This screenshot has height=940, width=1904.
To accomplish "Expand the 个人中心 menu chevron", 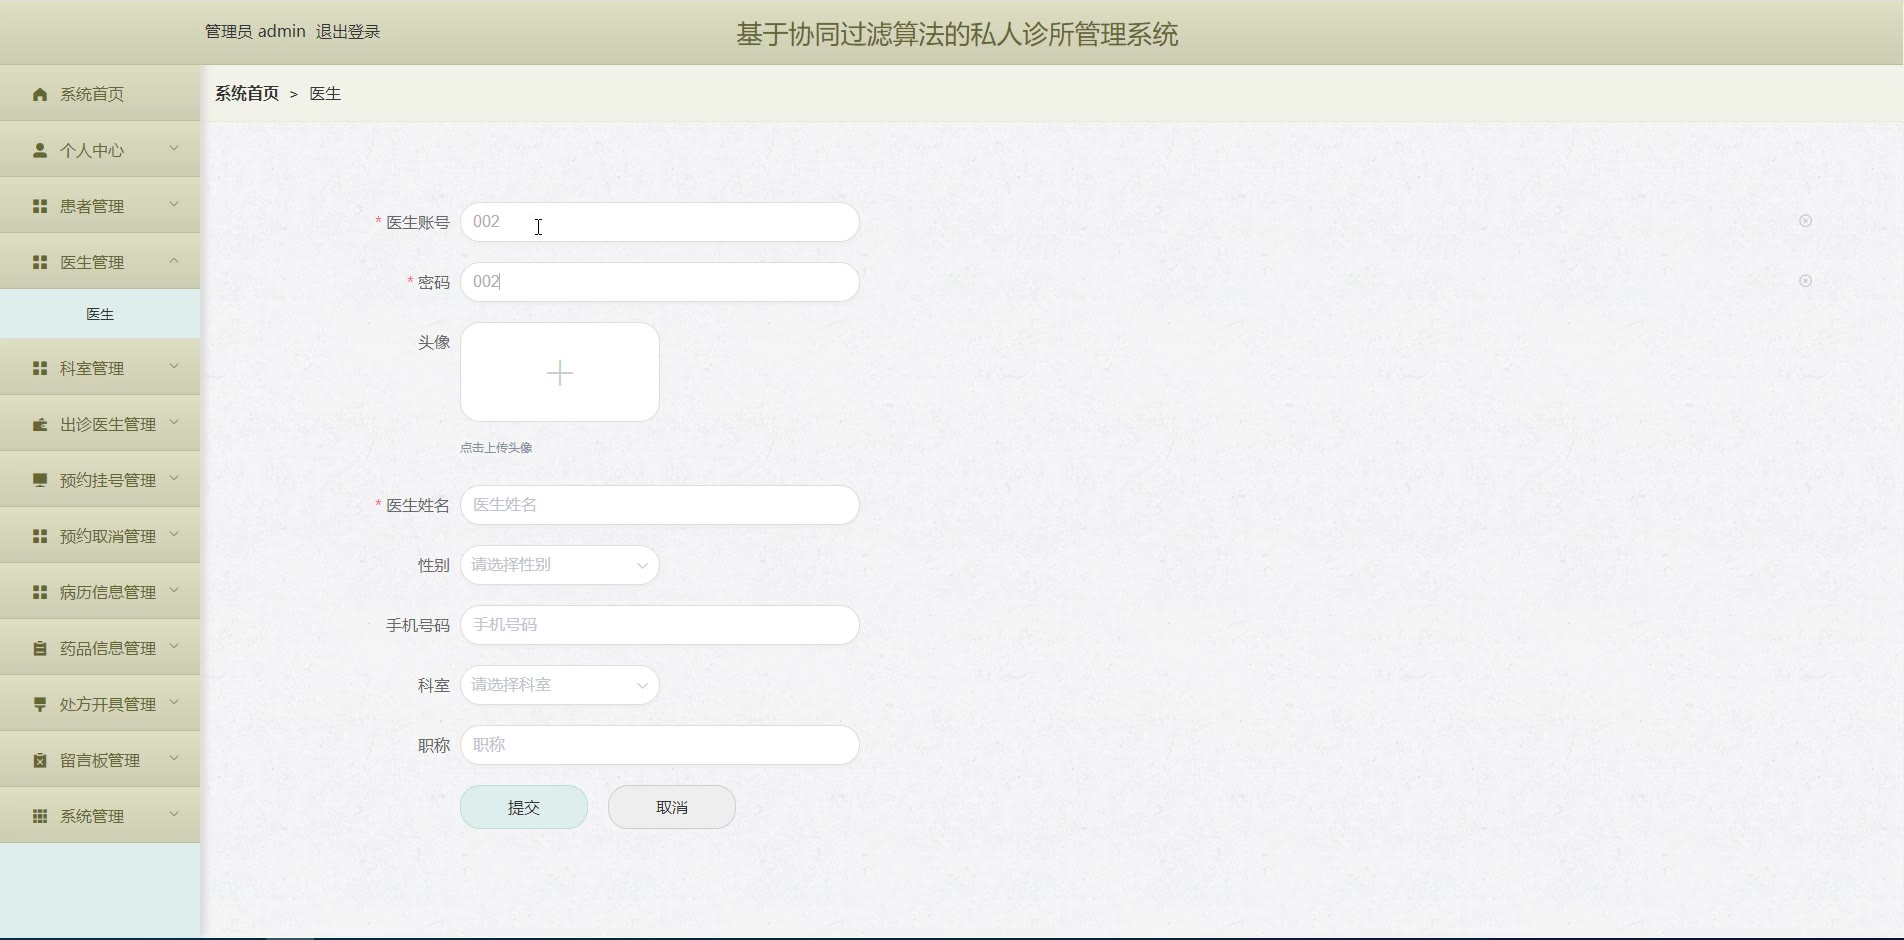I will coord(174,148).
